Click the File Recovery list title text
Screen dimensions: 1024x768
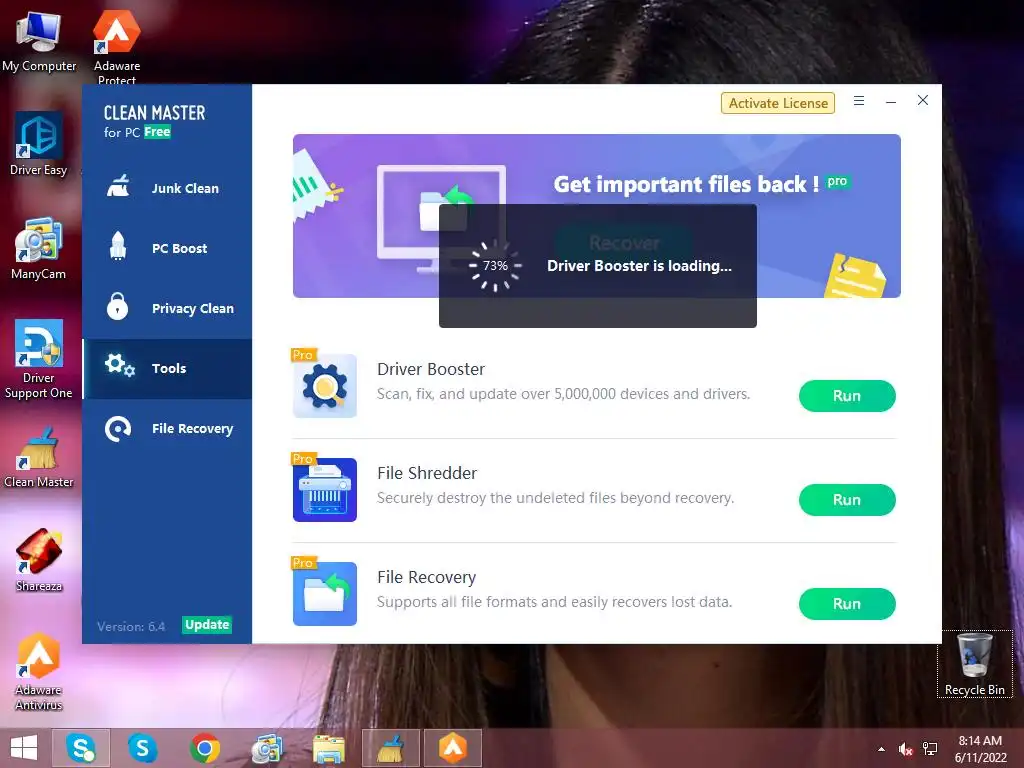pyautogui.click(x=426, y=577)
